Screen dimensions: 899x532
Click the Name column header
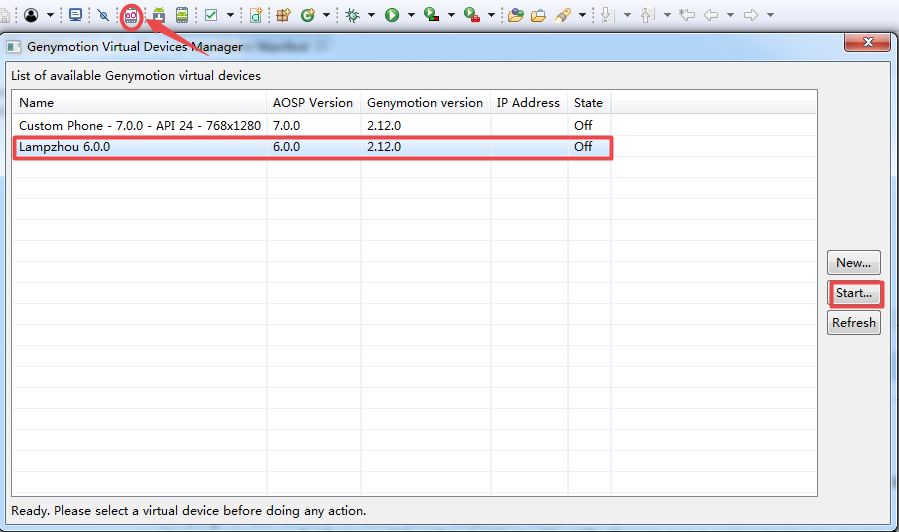(140, 103)
